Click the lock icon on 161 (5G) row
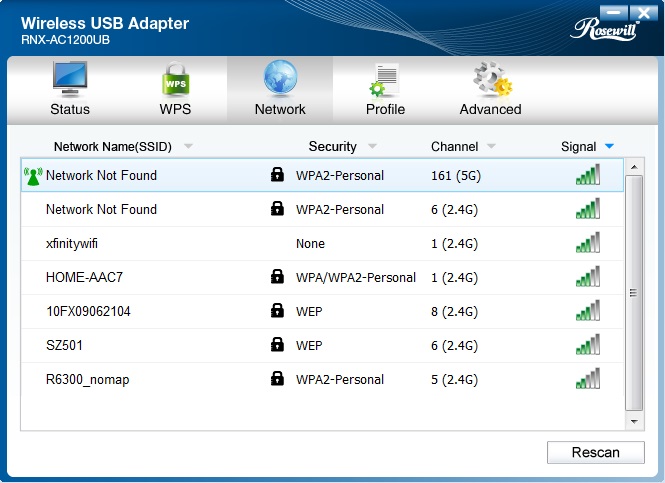This screenshot has width=665, height=483. click(x=277, y=174)
